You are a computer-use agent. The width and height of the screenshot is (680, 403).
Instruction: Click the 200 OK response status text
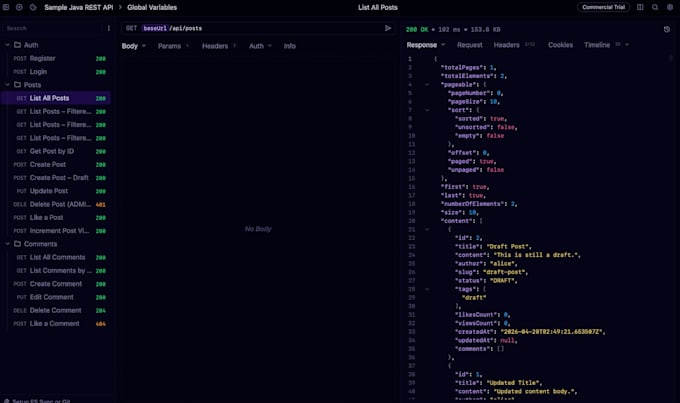click(417, 29)
